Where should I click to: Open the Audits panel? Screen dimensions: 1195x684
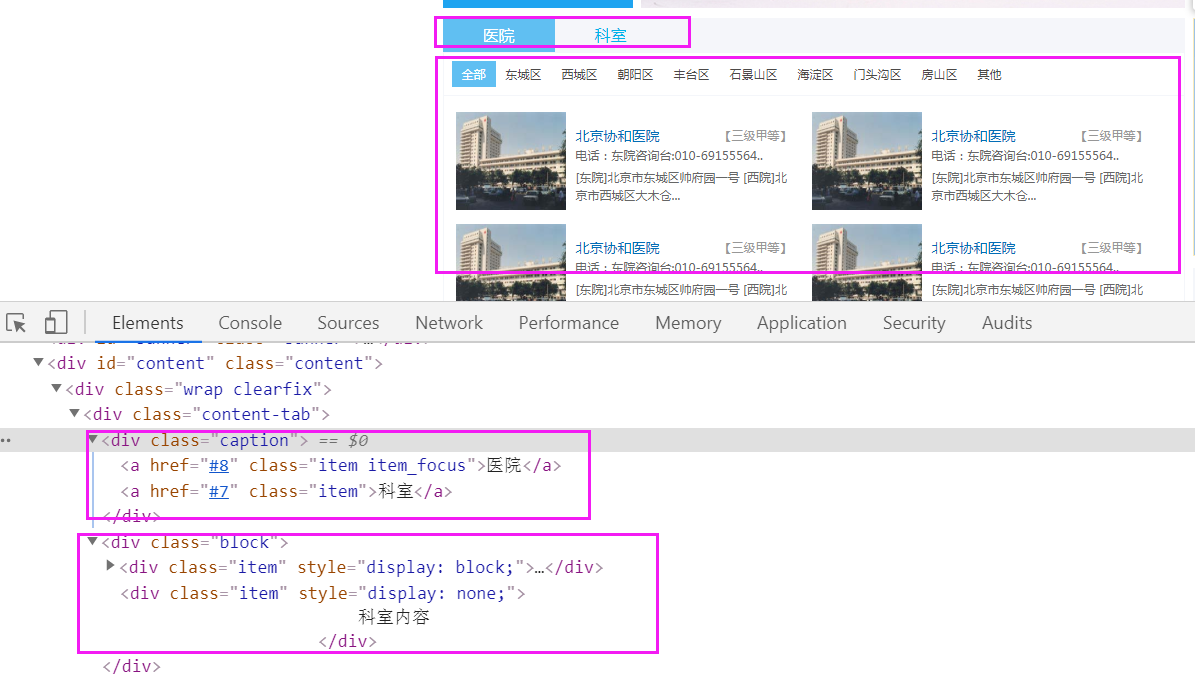1006,322
